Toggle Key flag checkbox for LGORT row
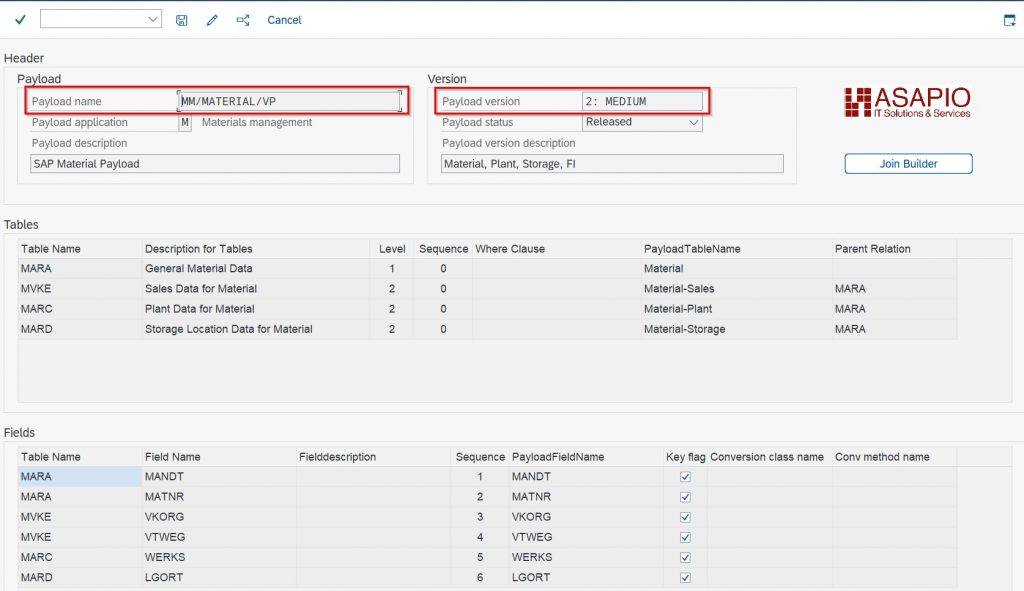 [685, 577]
